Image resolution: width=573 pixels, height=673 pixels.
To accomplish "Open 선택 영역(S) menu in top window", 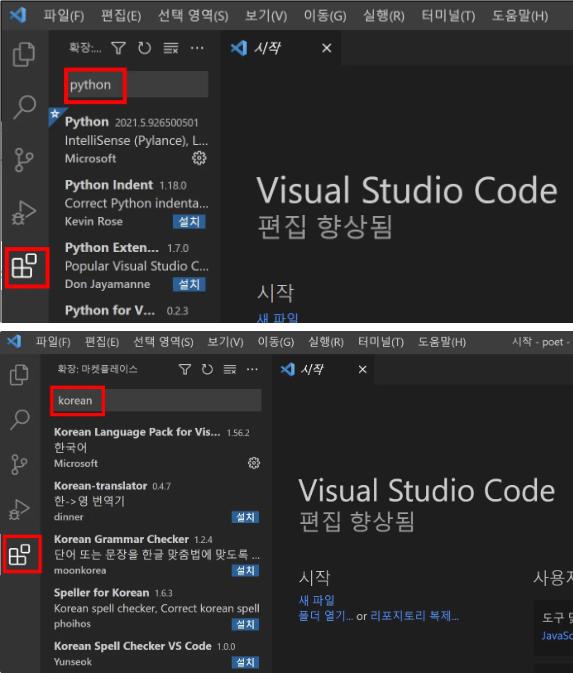I will 193,16.
